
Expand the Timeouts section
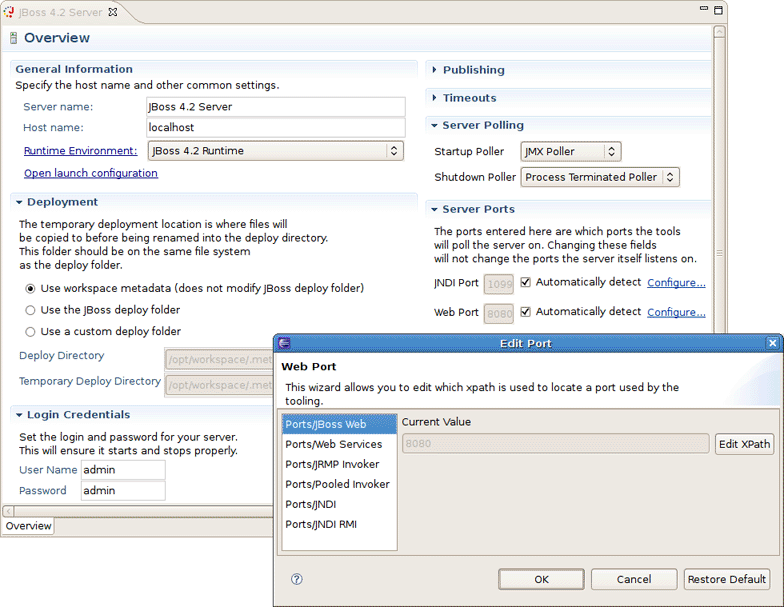click(x=434, y=98)
